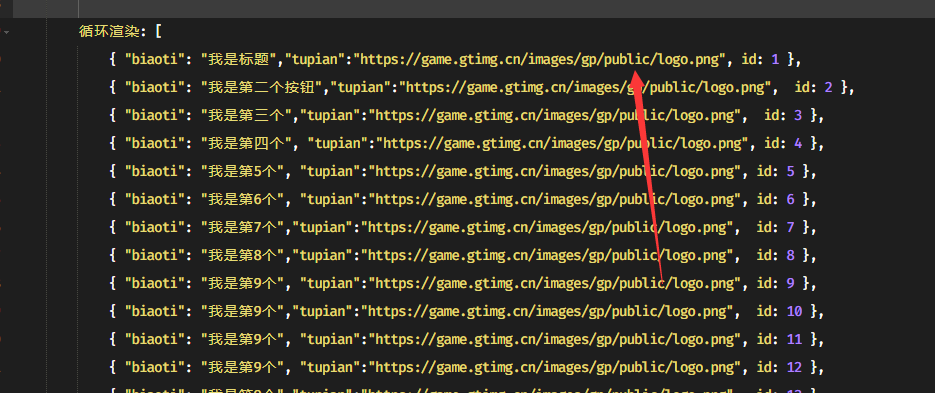Click the id number 7
Viewport: 935px width, 393px height.
[790, 228]
